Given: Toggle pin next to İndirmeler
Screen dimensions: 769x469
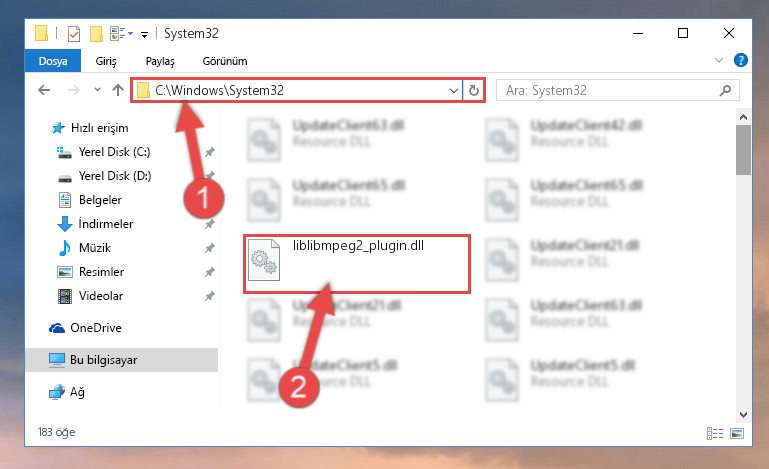Looking at the screenshot, I should [x=209, y=224].
